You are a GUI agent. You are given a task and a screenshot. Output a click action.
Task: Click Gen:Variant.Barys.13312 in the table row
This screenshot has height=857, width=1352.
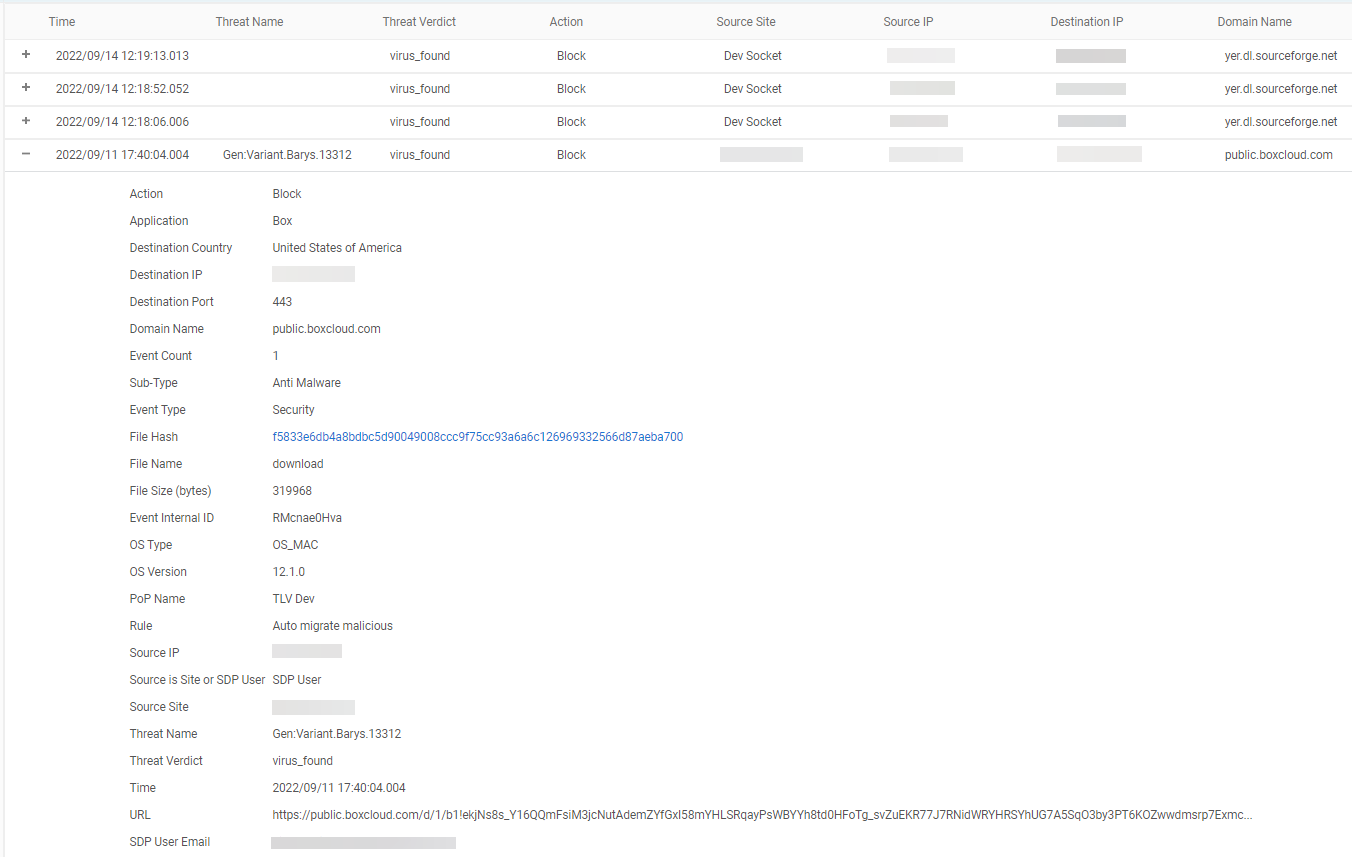[287, 155]
